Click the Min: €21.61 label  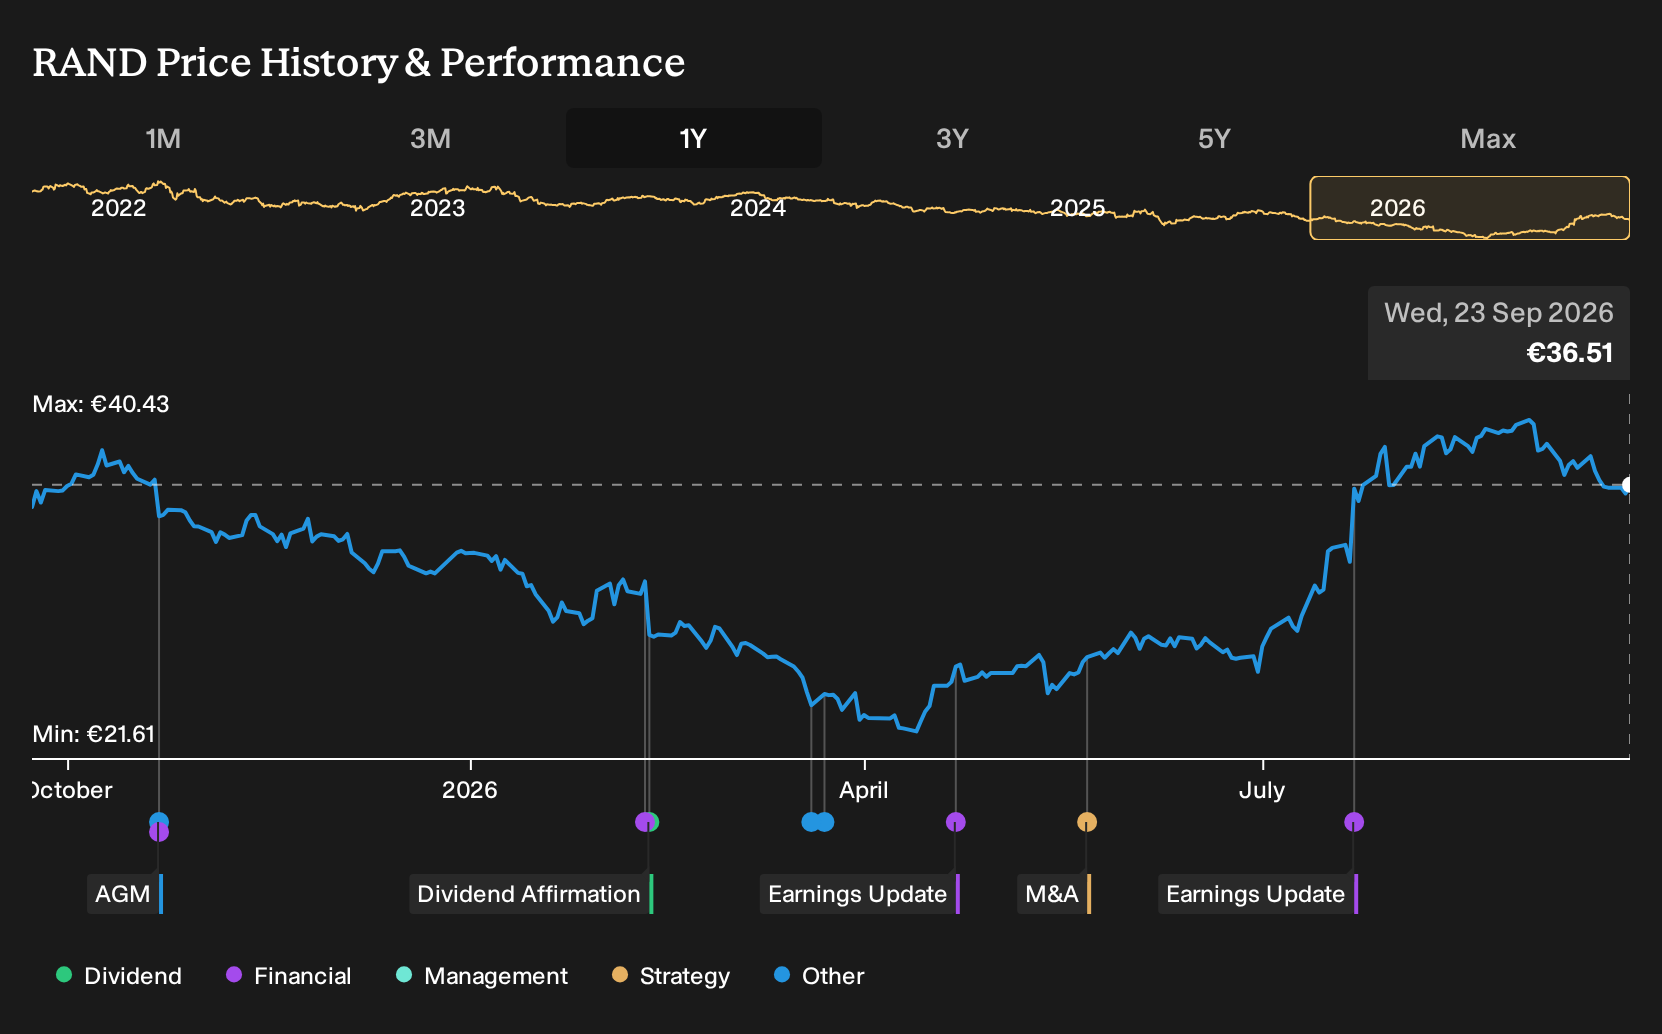pos(94,734)
